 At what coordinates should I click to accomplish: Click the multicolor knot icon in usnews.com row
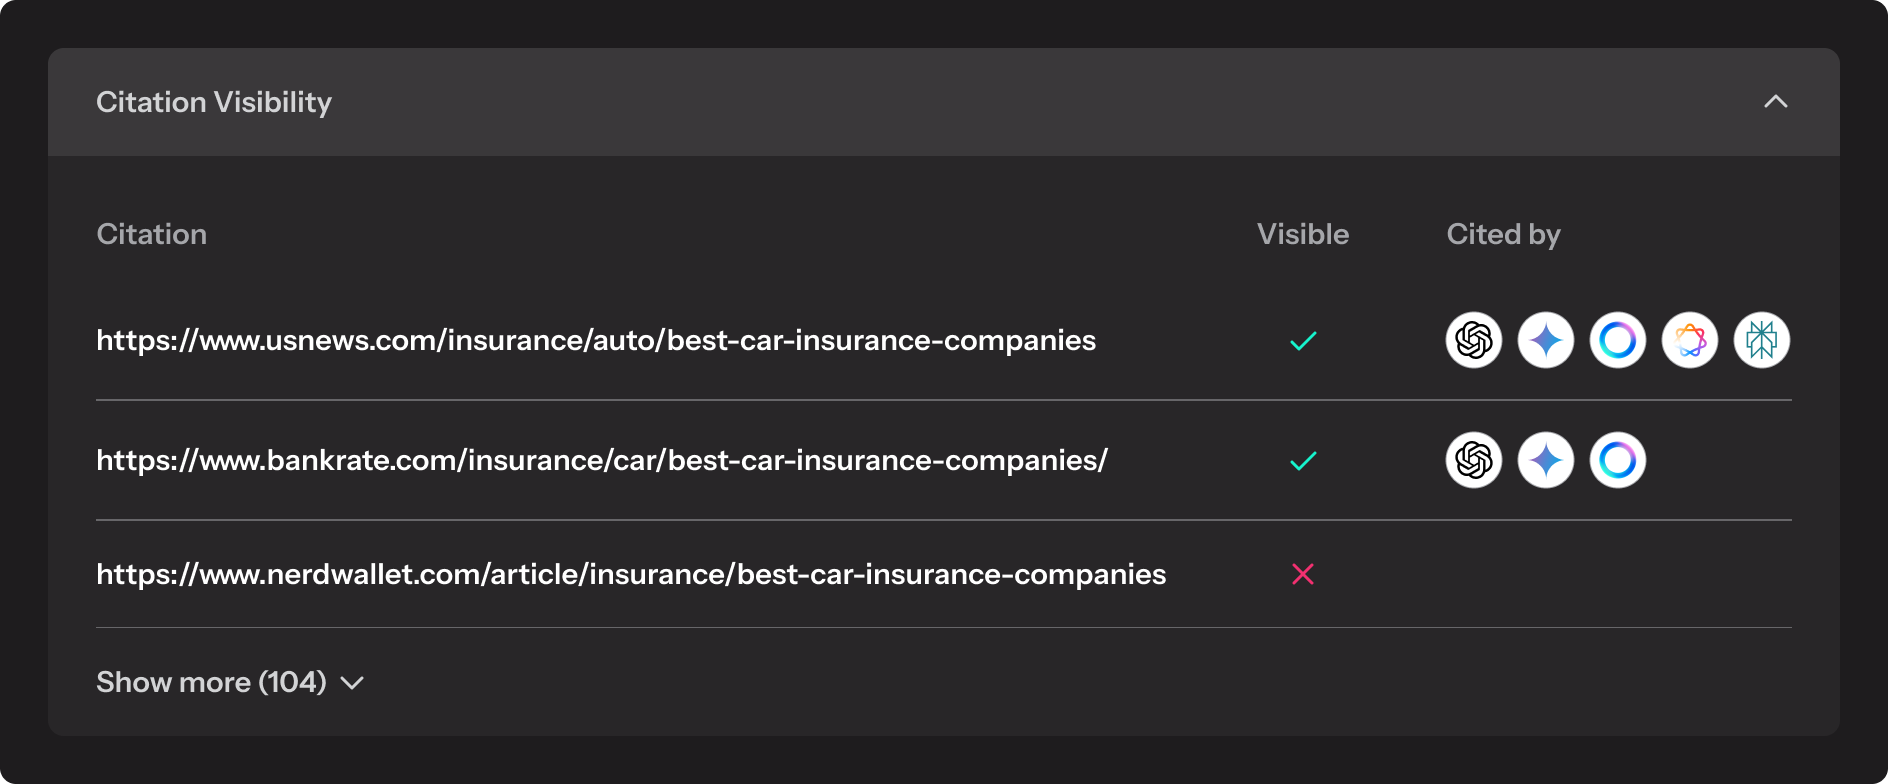tap(1690, 340)
